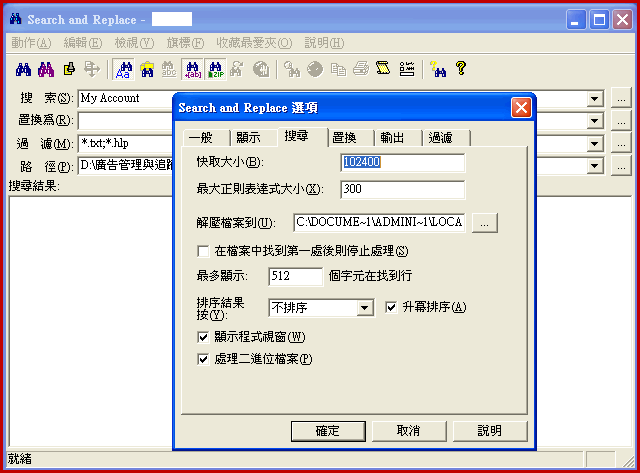This screenshot has height=473, width=640.
Task: Toggle the 處理二進位檔案 checkbox
Action: 204,359
